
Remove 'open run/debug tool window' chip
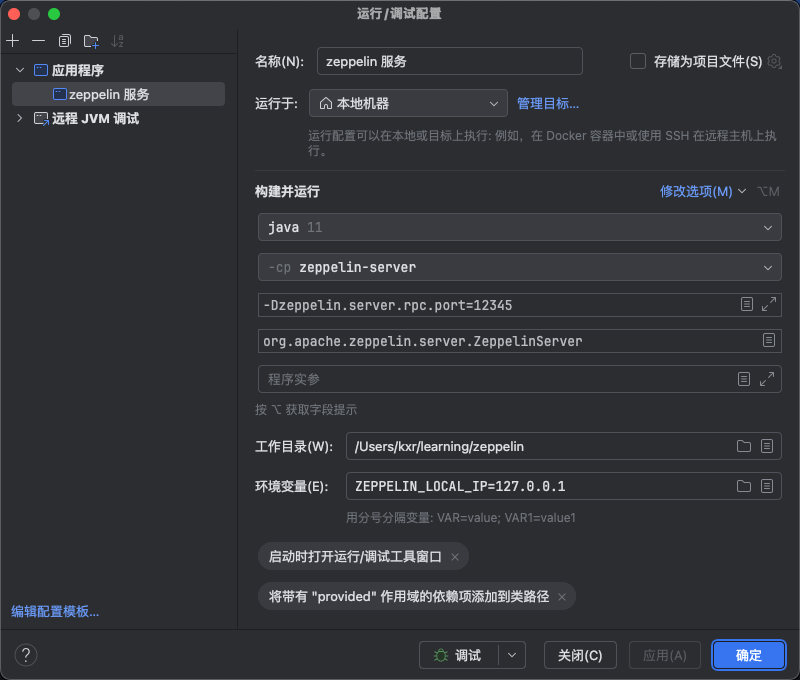tap(455, 557)
